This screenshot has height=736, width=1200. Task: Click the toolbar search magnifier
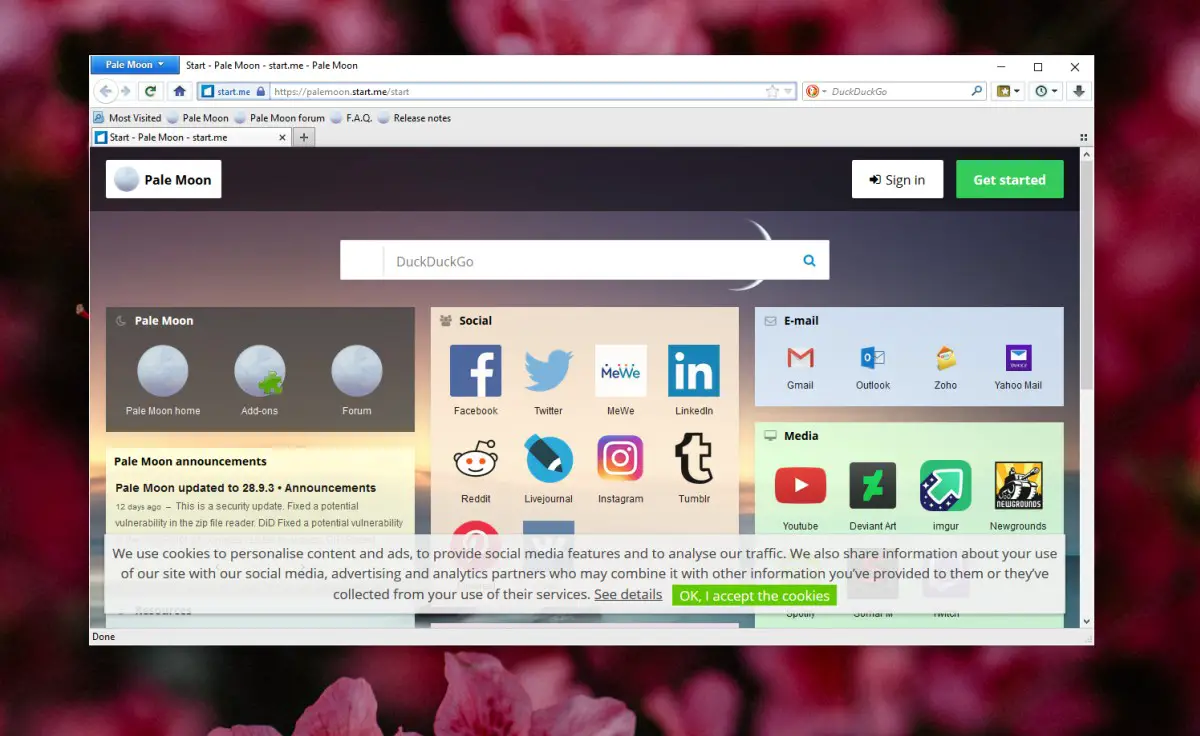[x=977, y=91]
